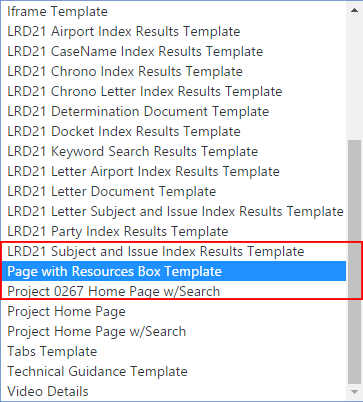Click the scrollbar down arrow
Viewport: 363px width, 402px height.
pyautogui.click(x=354, y=392)
